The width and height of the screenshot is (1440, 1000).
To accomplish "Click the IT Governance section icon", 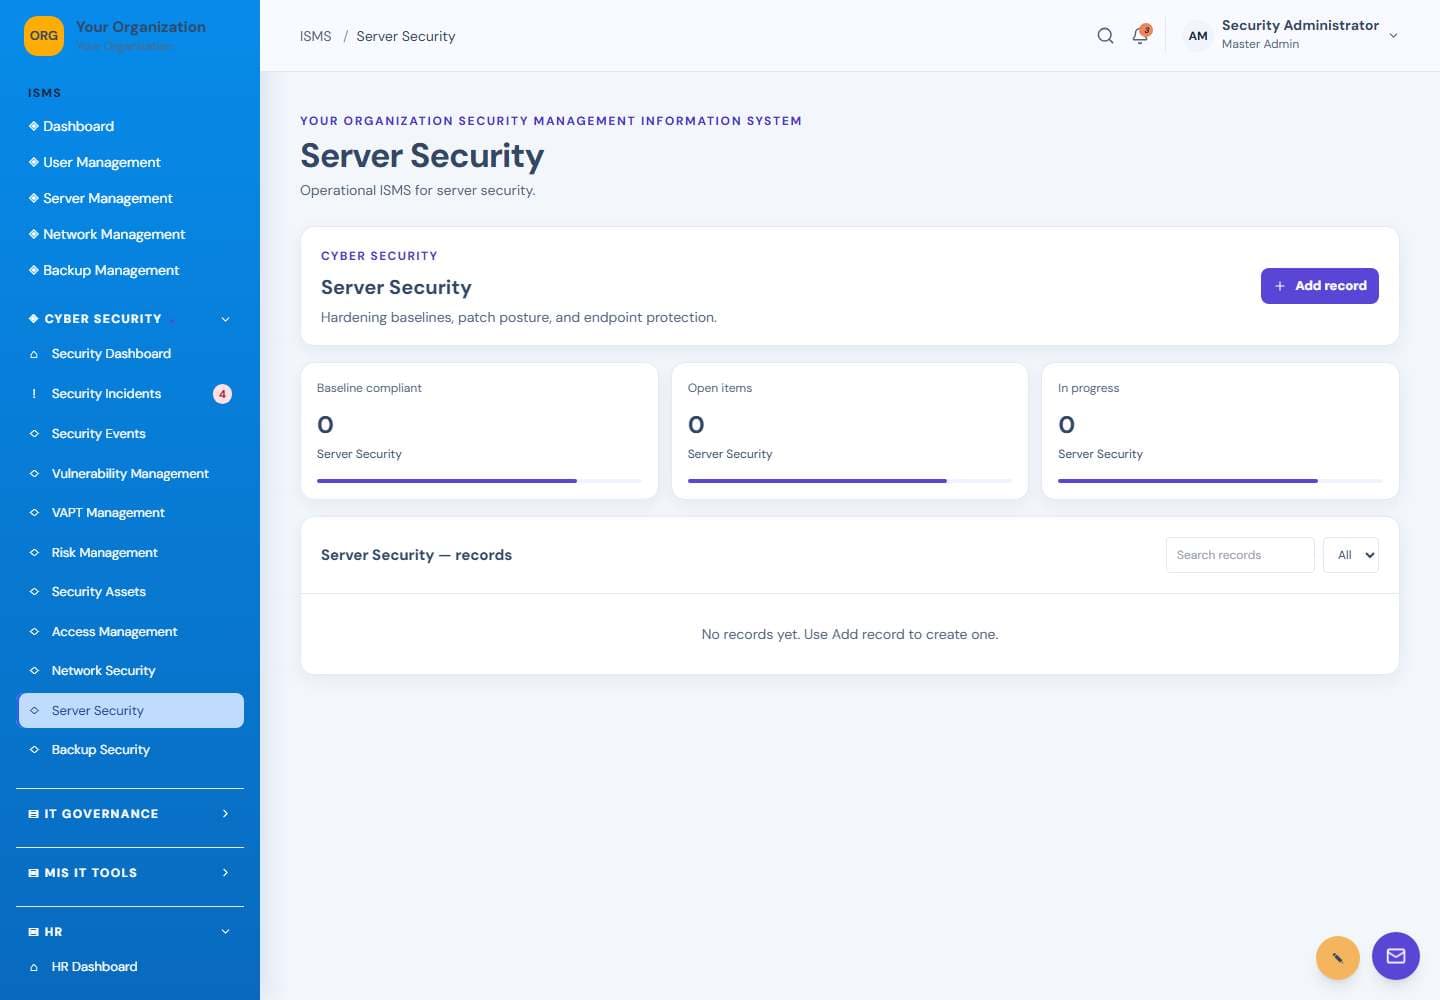I will click(34, 814).
